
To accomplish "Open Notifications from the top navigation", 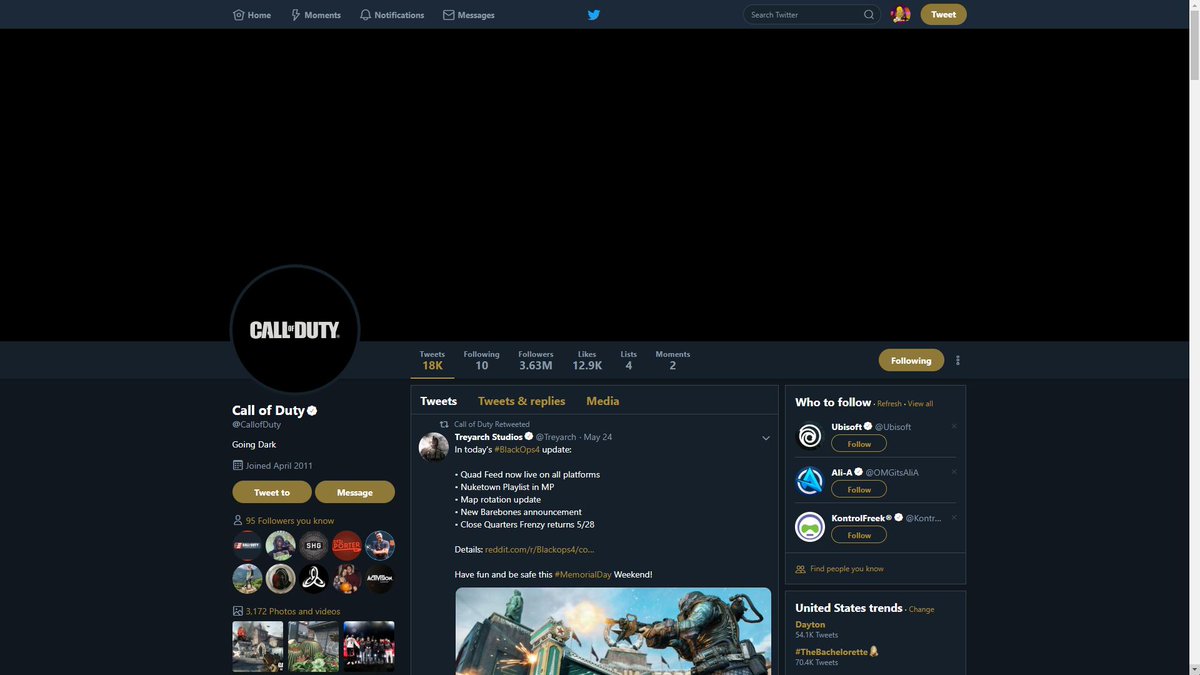I will coord(392,15).
